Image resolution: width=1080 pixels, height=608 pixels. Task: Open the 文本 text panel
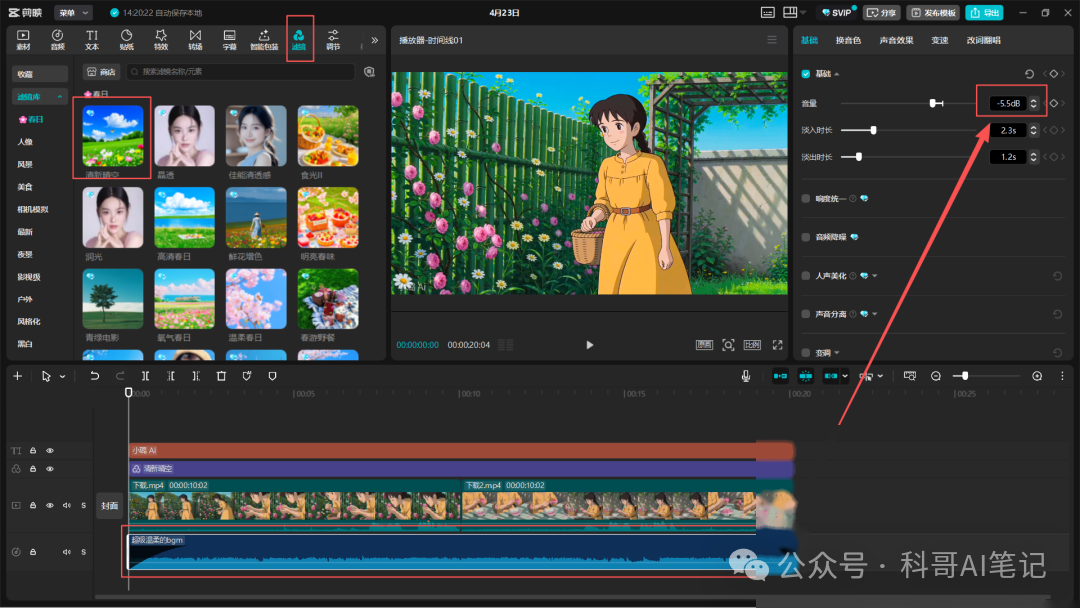(92, 40)
